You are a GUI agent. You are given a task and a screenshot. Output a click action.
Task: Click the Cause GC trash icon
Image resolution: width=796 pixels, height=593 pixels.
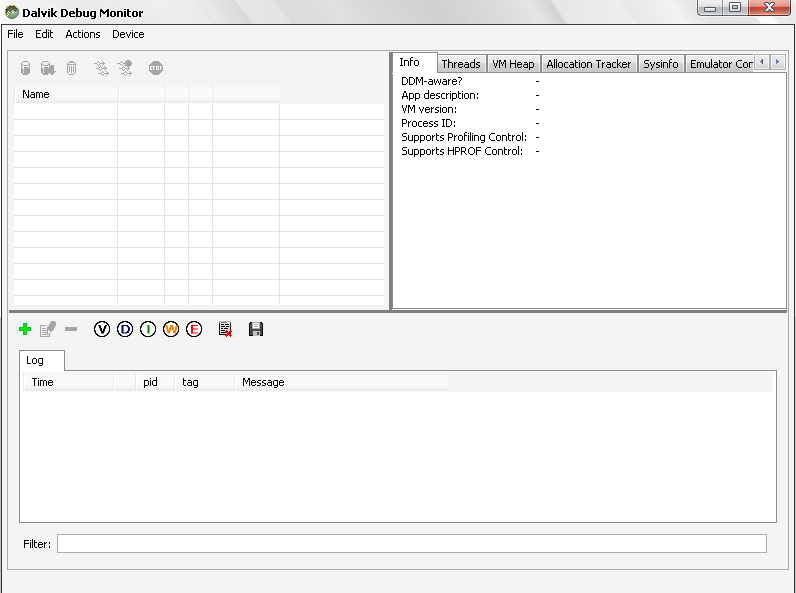tap(72, 68)
